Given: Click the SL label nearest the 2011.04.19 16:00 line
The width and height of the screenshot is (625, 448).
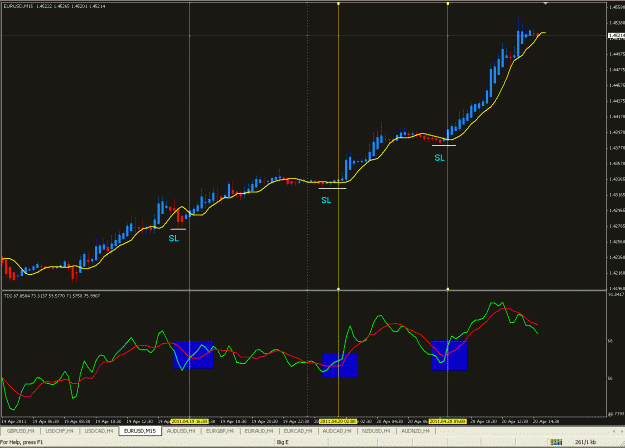Looking at the screenshot, I should pos(174,238).
